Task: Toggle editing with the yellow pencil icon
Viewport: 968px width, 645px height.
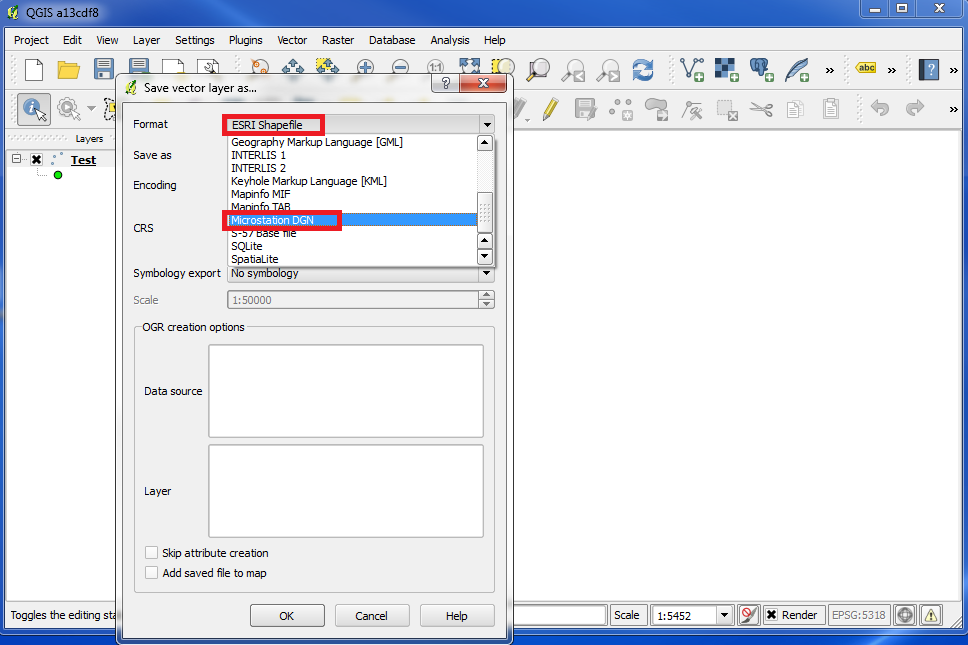Action: (x=550, y=109)
